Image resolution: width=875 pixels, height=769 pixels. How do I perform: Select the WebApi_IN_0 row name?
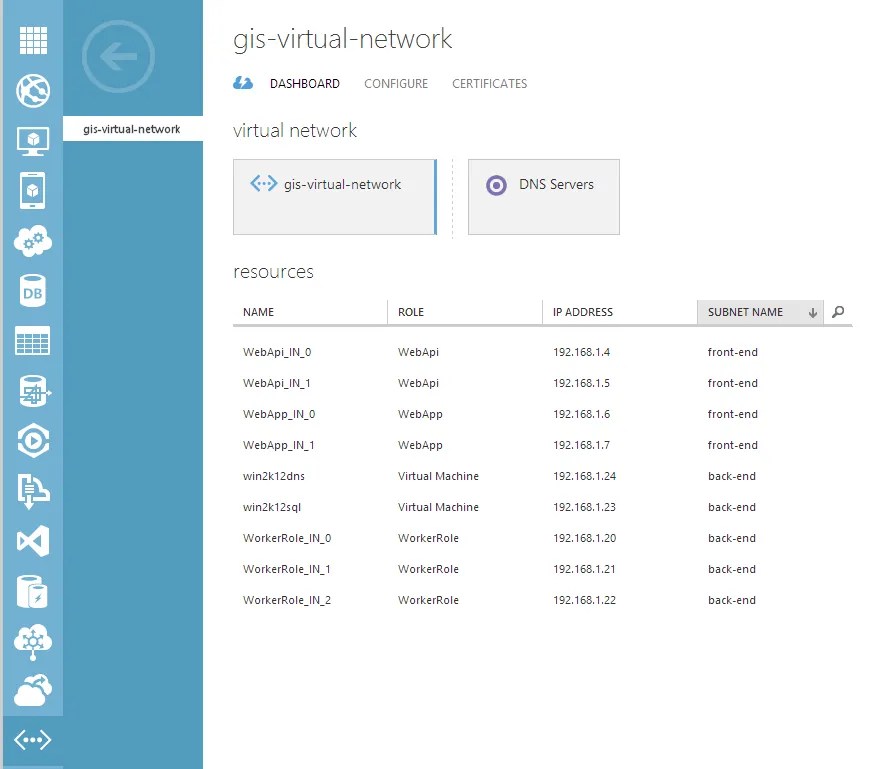tap(277, 352)
